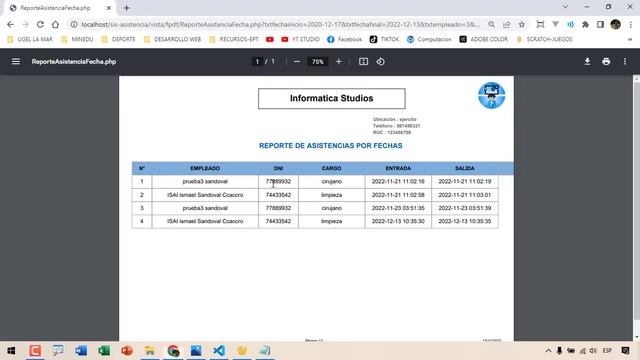Open the DEPORTE bookmark folder
Screen dimensions: 640x360
[x=118, y=39]
